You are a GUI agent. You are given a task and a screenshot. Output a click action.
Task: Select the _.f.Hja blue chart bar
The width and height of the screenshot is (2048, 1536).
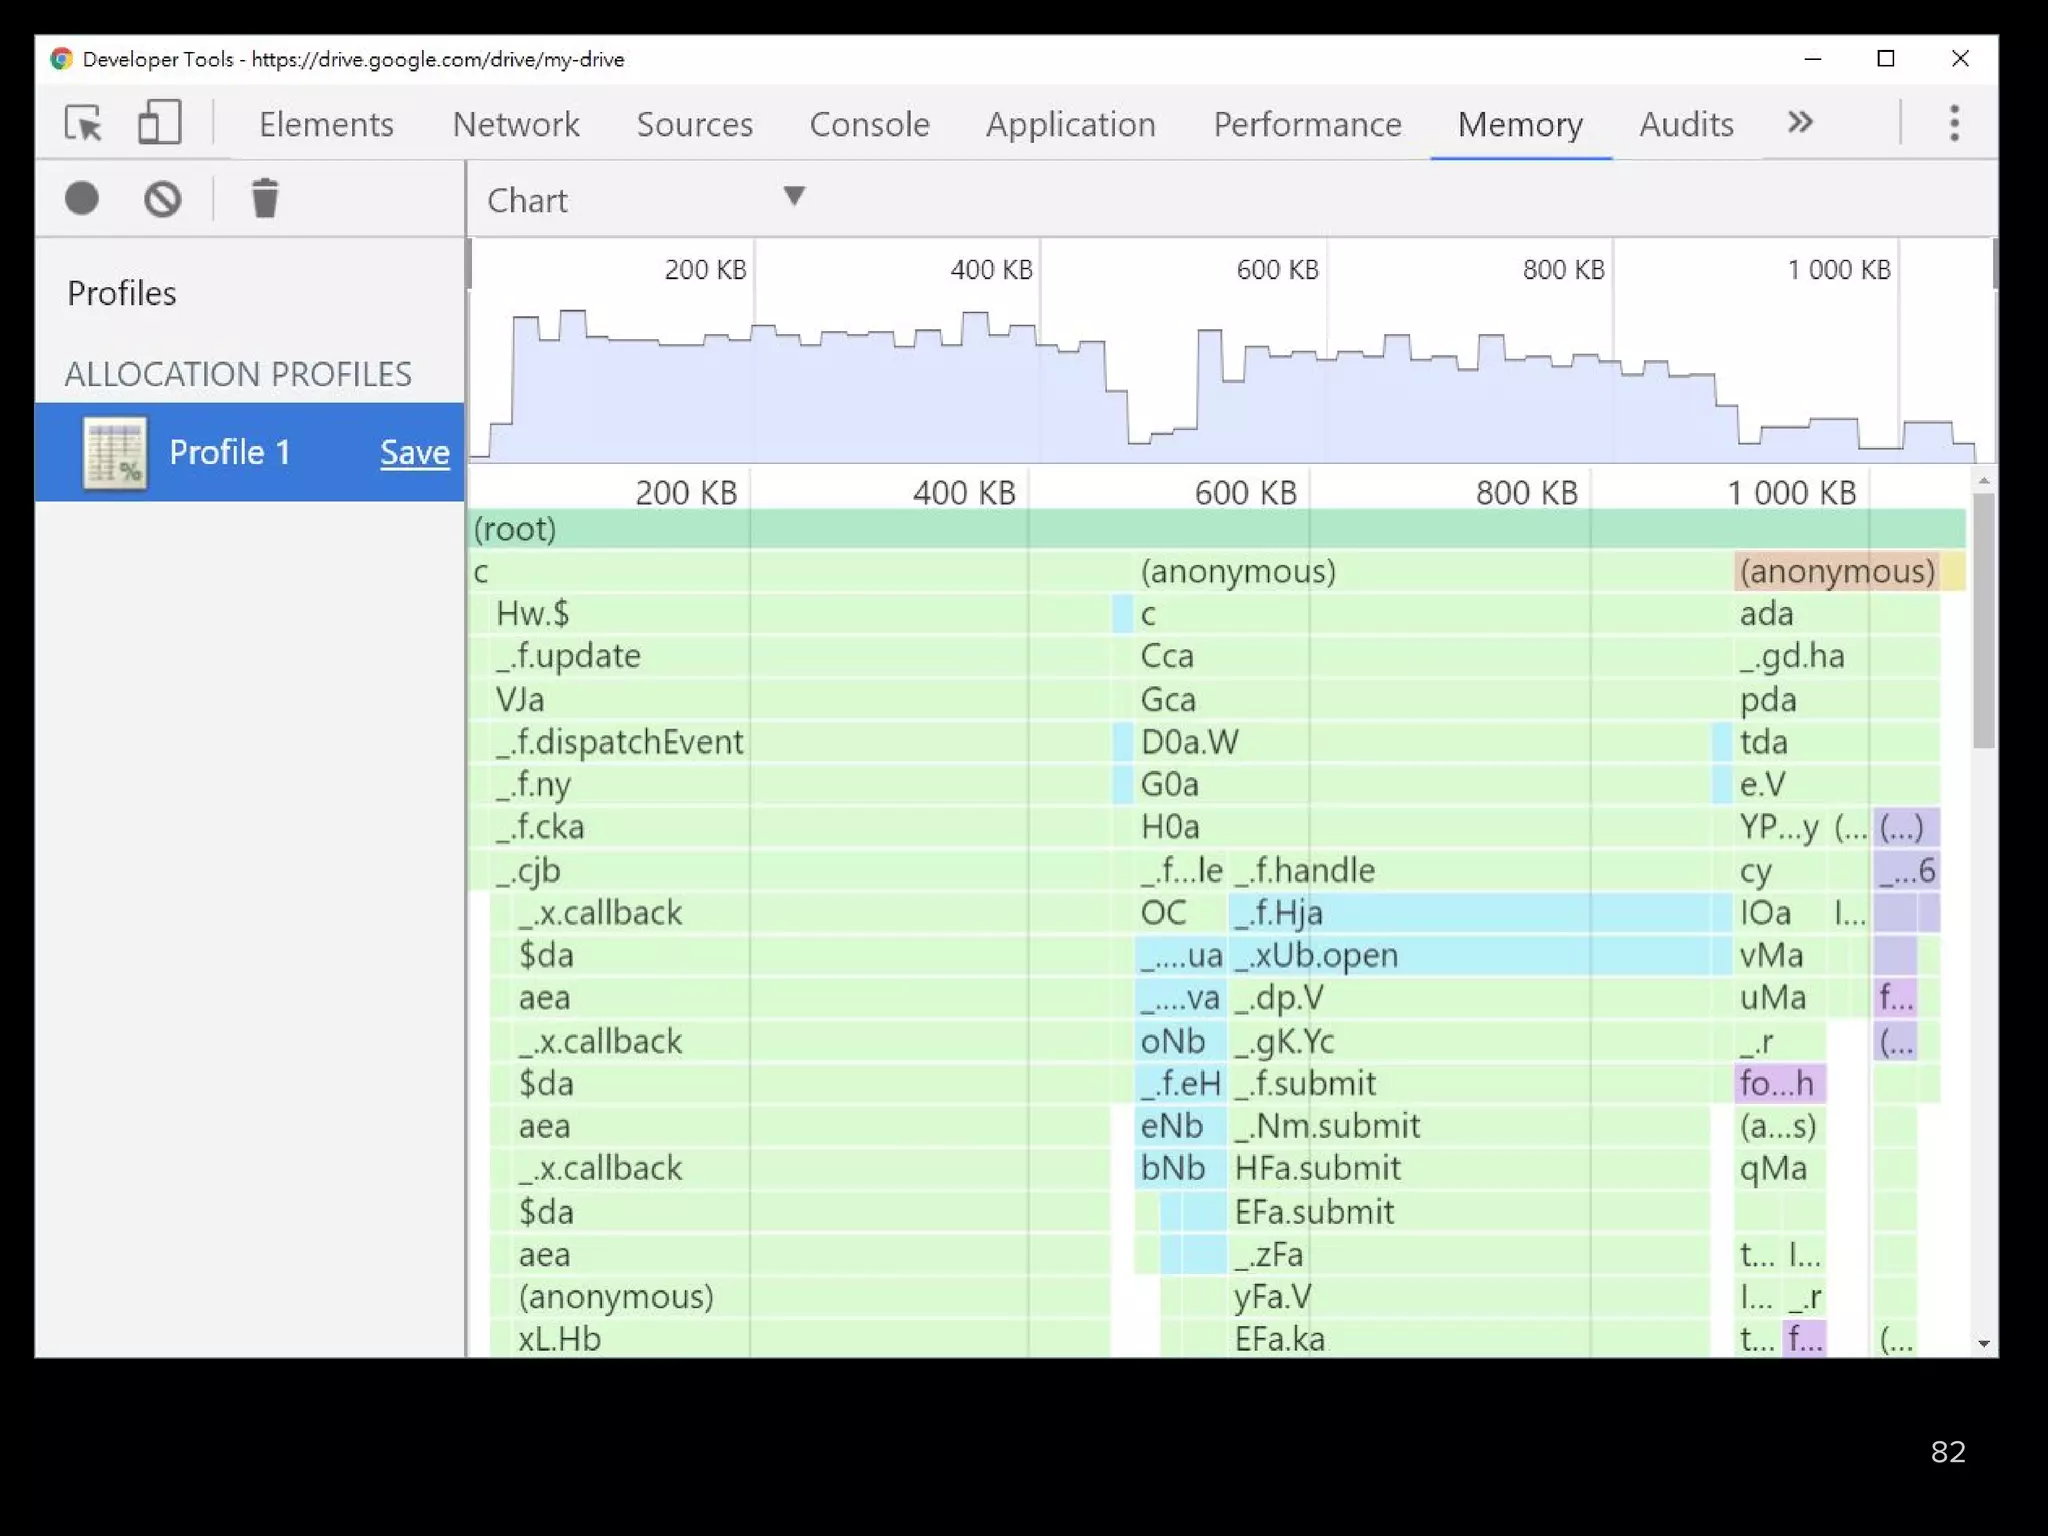coord(1469,913)
